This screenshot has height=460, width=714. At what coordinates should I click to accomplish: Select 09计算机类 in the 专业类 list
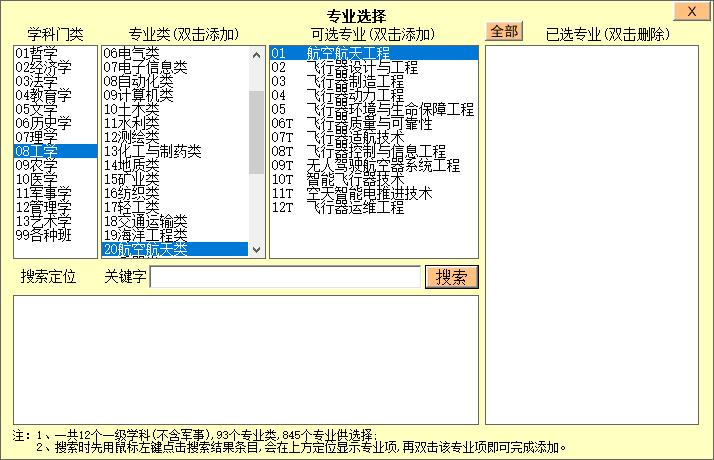(138, 95)
